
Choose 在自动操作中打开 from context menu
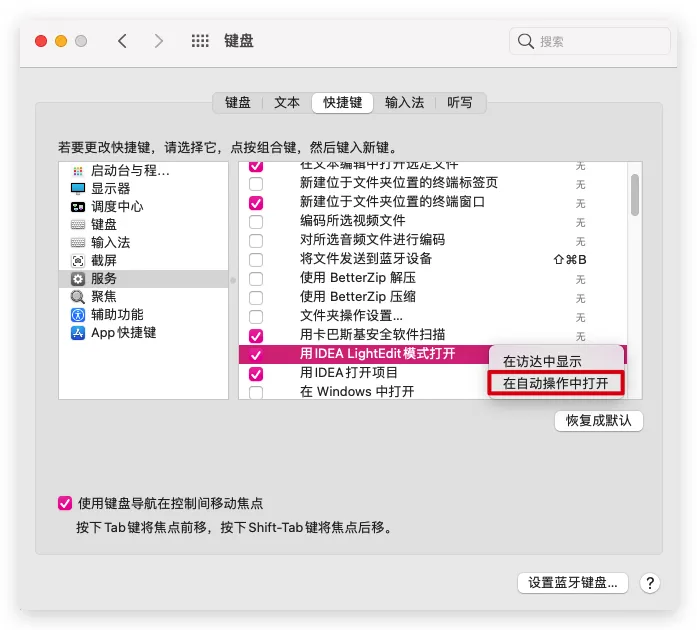coord(555,383)
